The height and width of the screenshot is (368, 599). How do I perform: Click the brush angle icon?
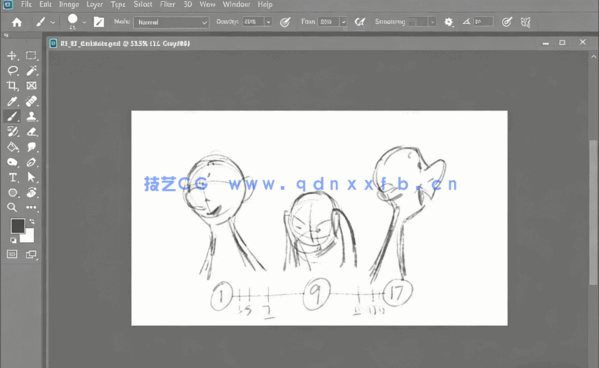point(466,22)
